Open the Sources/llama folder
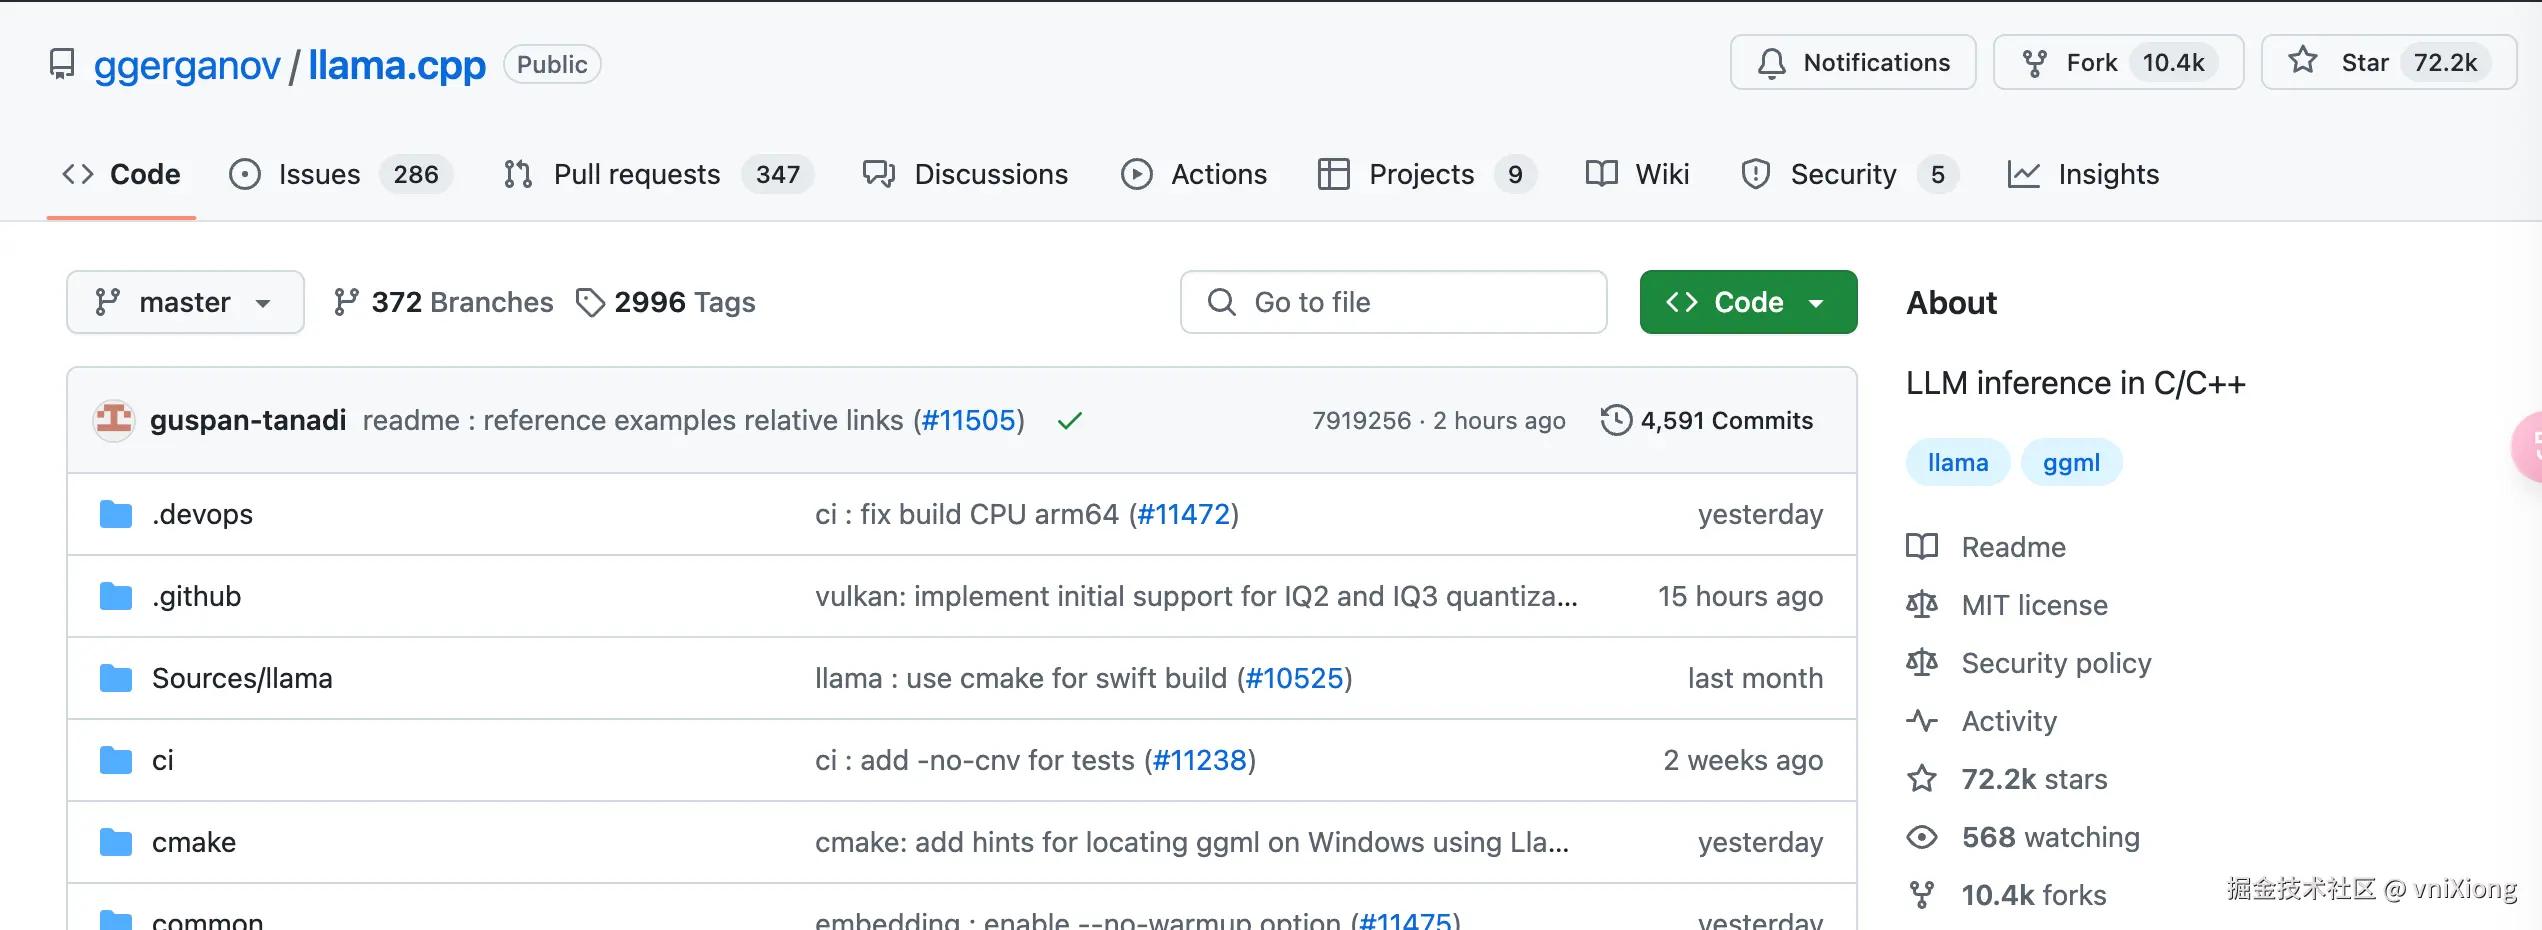The image size is (2542, 930). coord(242,678)
